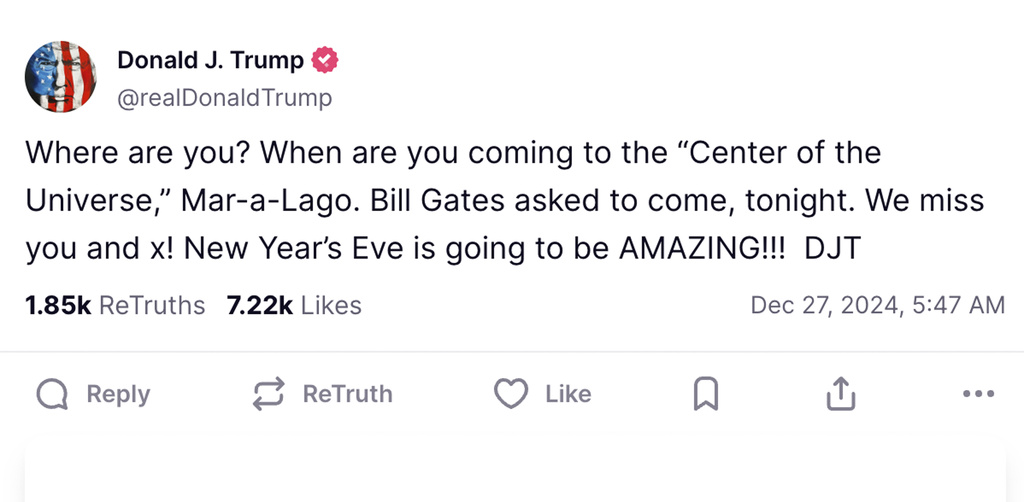Image resolution: width=1024 pixels, height=502 pixels.
Task: Tap the heart icon to like
Action: pos(511,395)
